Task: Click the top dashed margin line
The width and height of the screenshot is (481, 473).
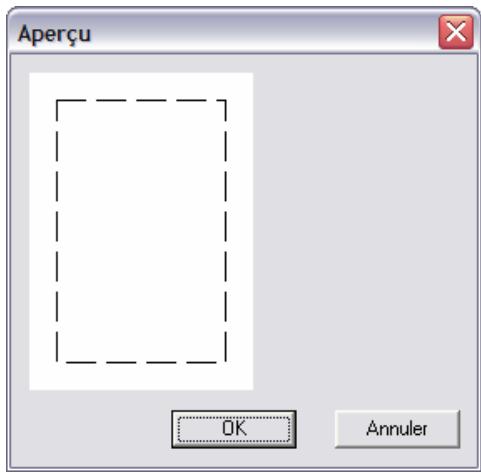Action: (x=141, y=100)
